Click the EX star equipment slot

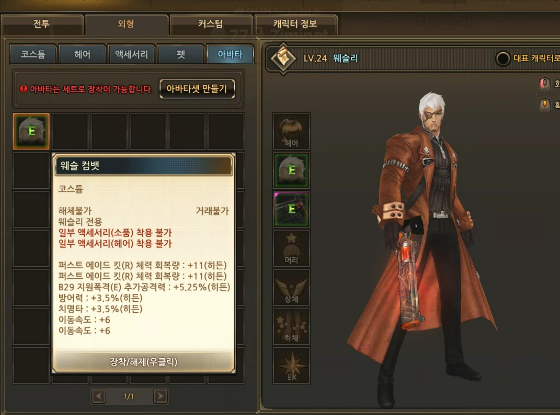pyautogui.click(x=291, y=365)
